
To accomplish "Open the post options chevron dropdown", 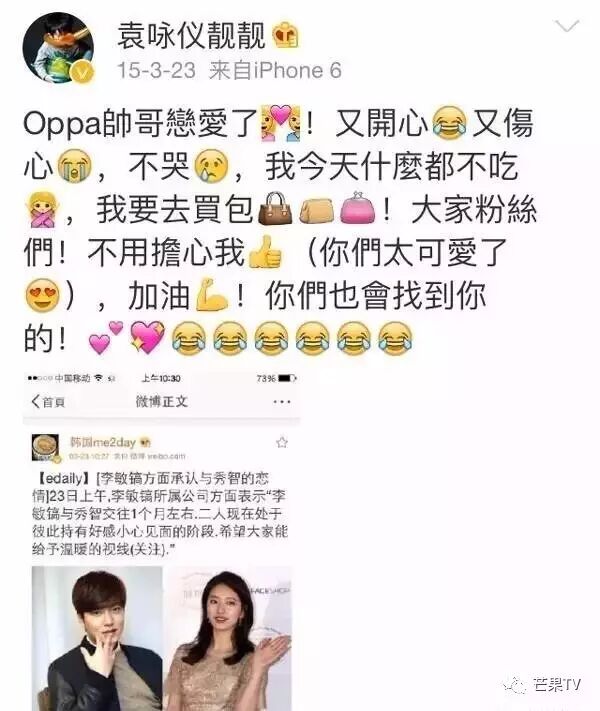I will click(567, 26).
